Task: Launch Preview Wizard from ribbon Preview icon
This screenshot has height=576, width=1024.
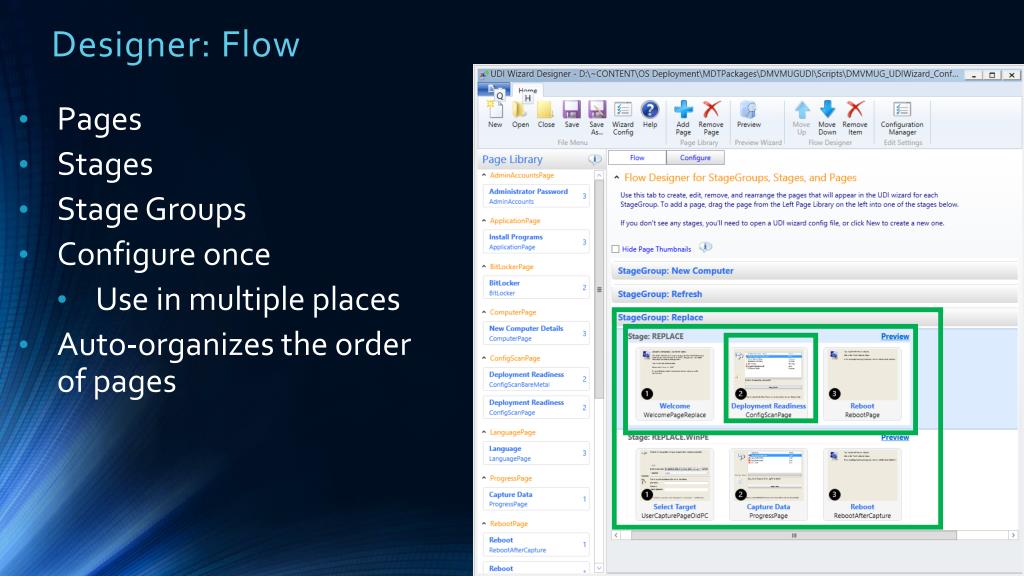Action: tap(748, 110)
